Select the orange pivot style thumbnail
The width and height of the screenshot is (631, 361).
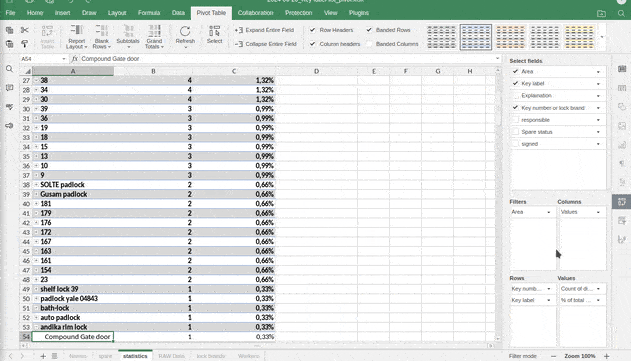510,37
